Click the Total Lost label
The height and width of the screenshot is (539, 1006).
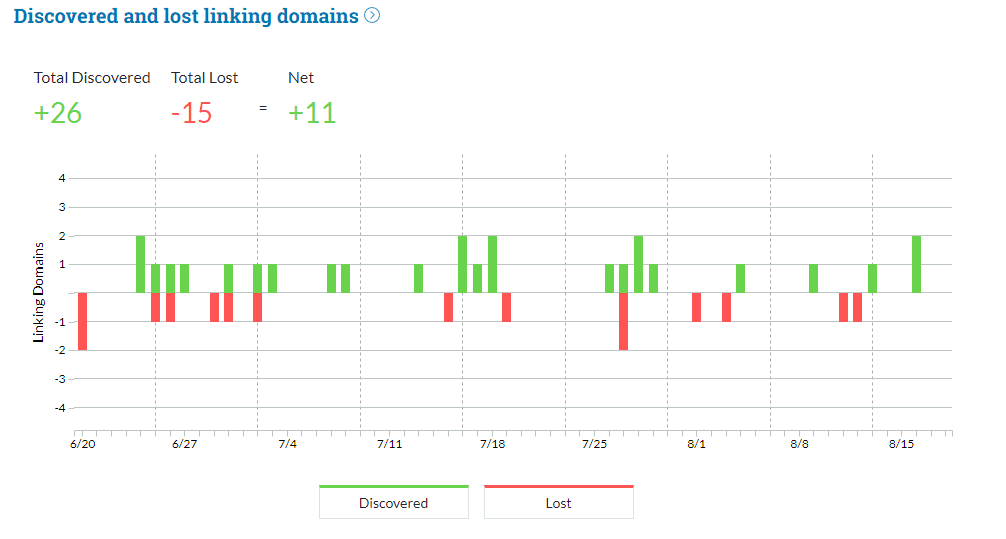tap(205, 78)
